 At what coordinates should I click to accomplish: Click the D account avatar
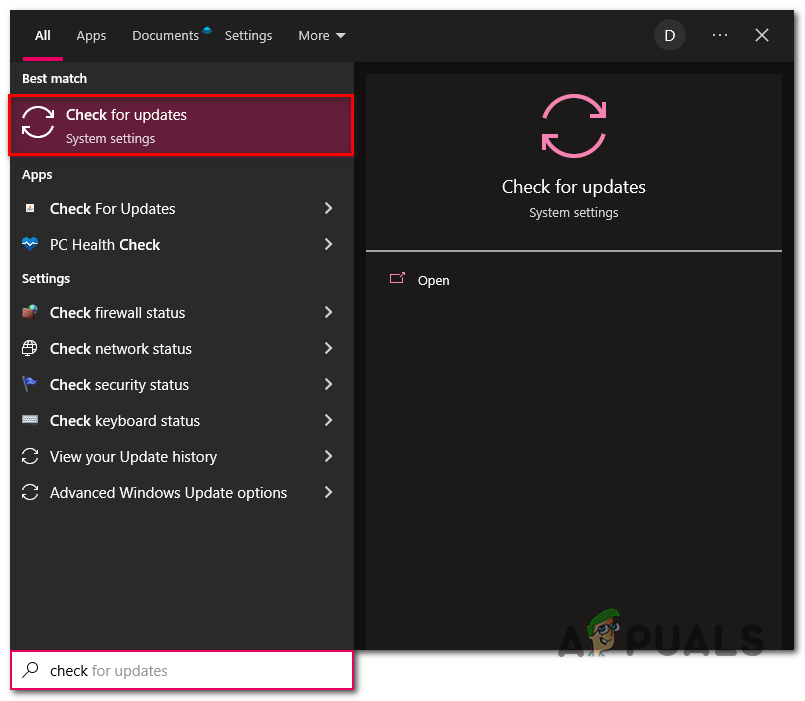(669, 35)
